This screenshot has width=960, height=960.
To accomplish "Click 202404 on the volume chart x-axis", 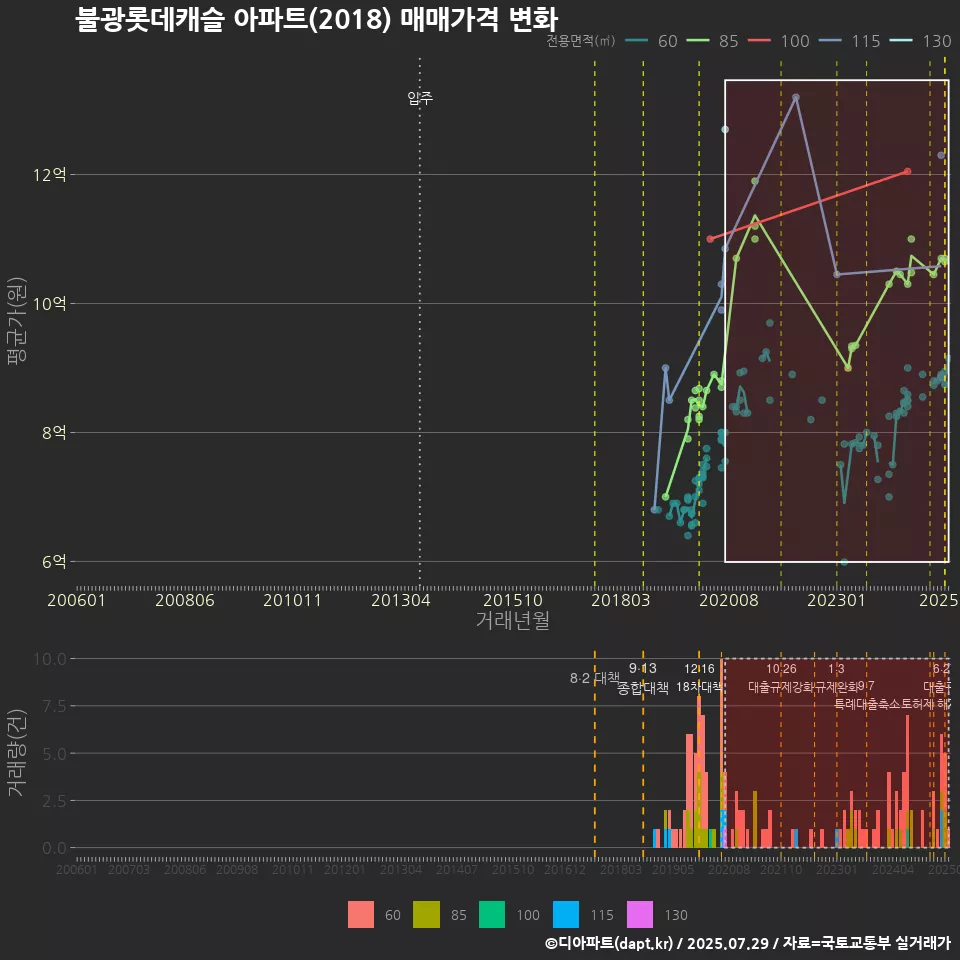I will (893, 869).
